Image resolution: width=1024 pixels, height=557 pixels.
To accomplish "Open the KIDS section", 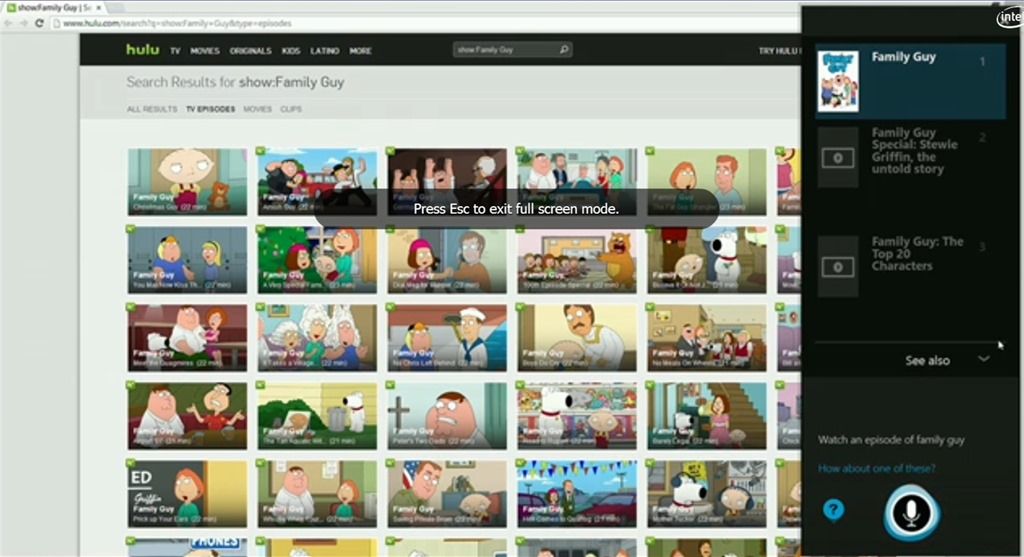I will click(291, 51).
